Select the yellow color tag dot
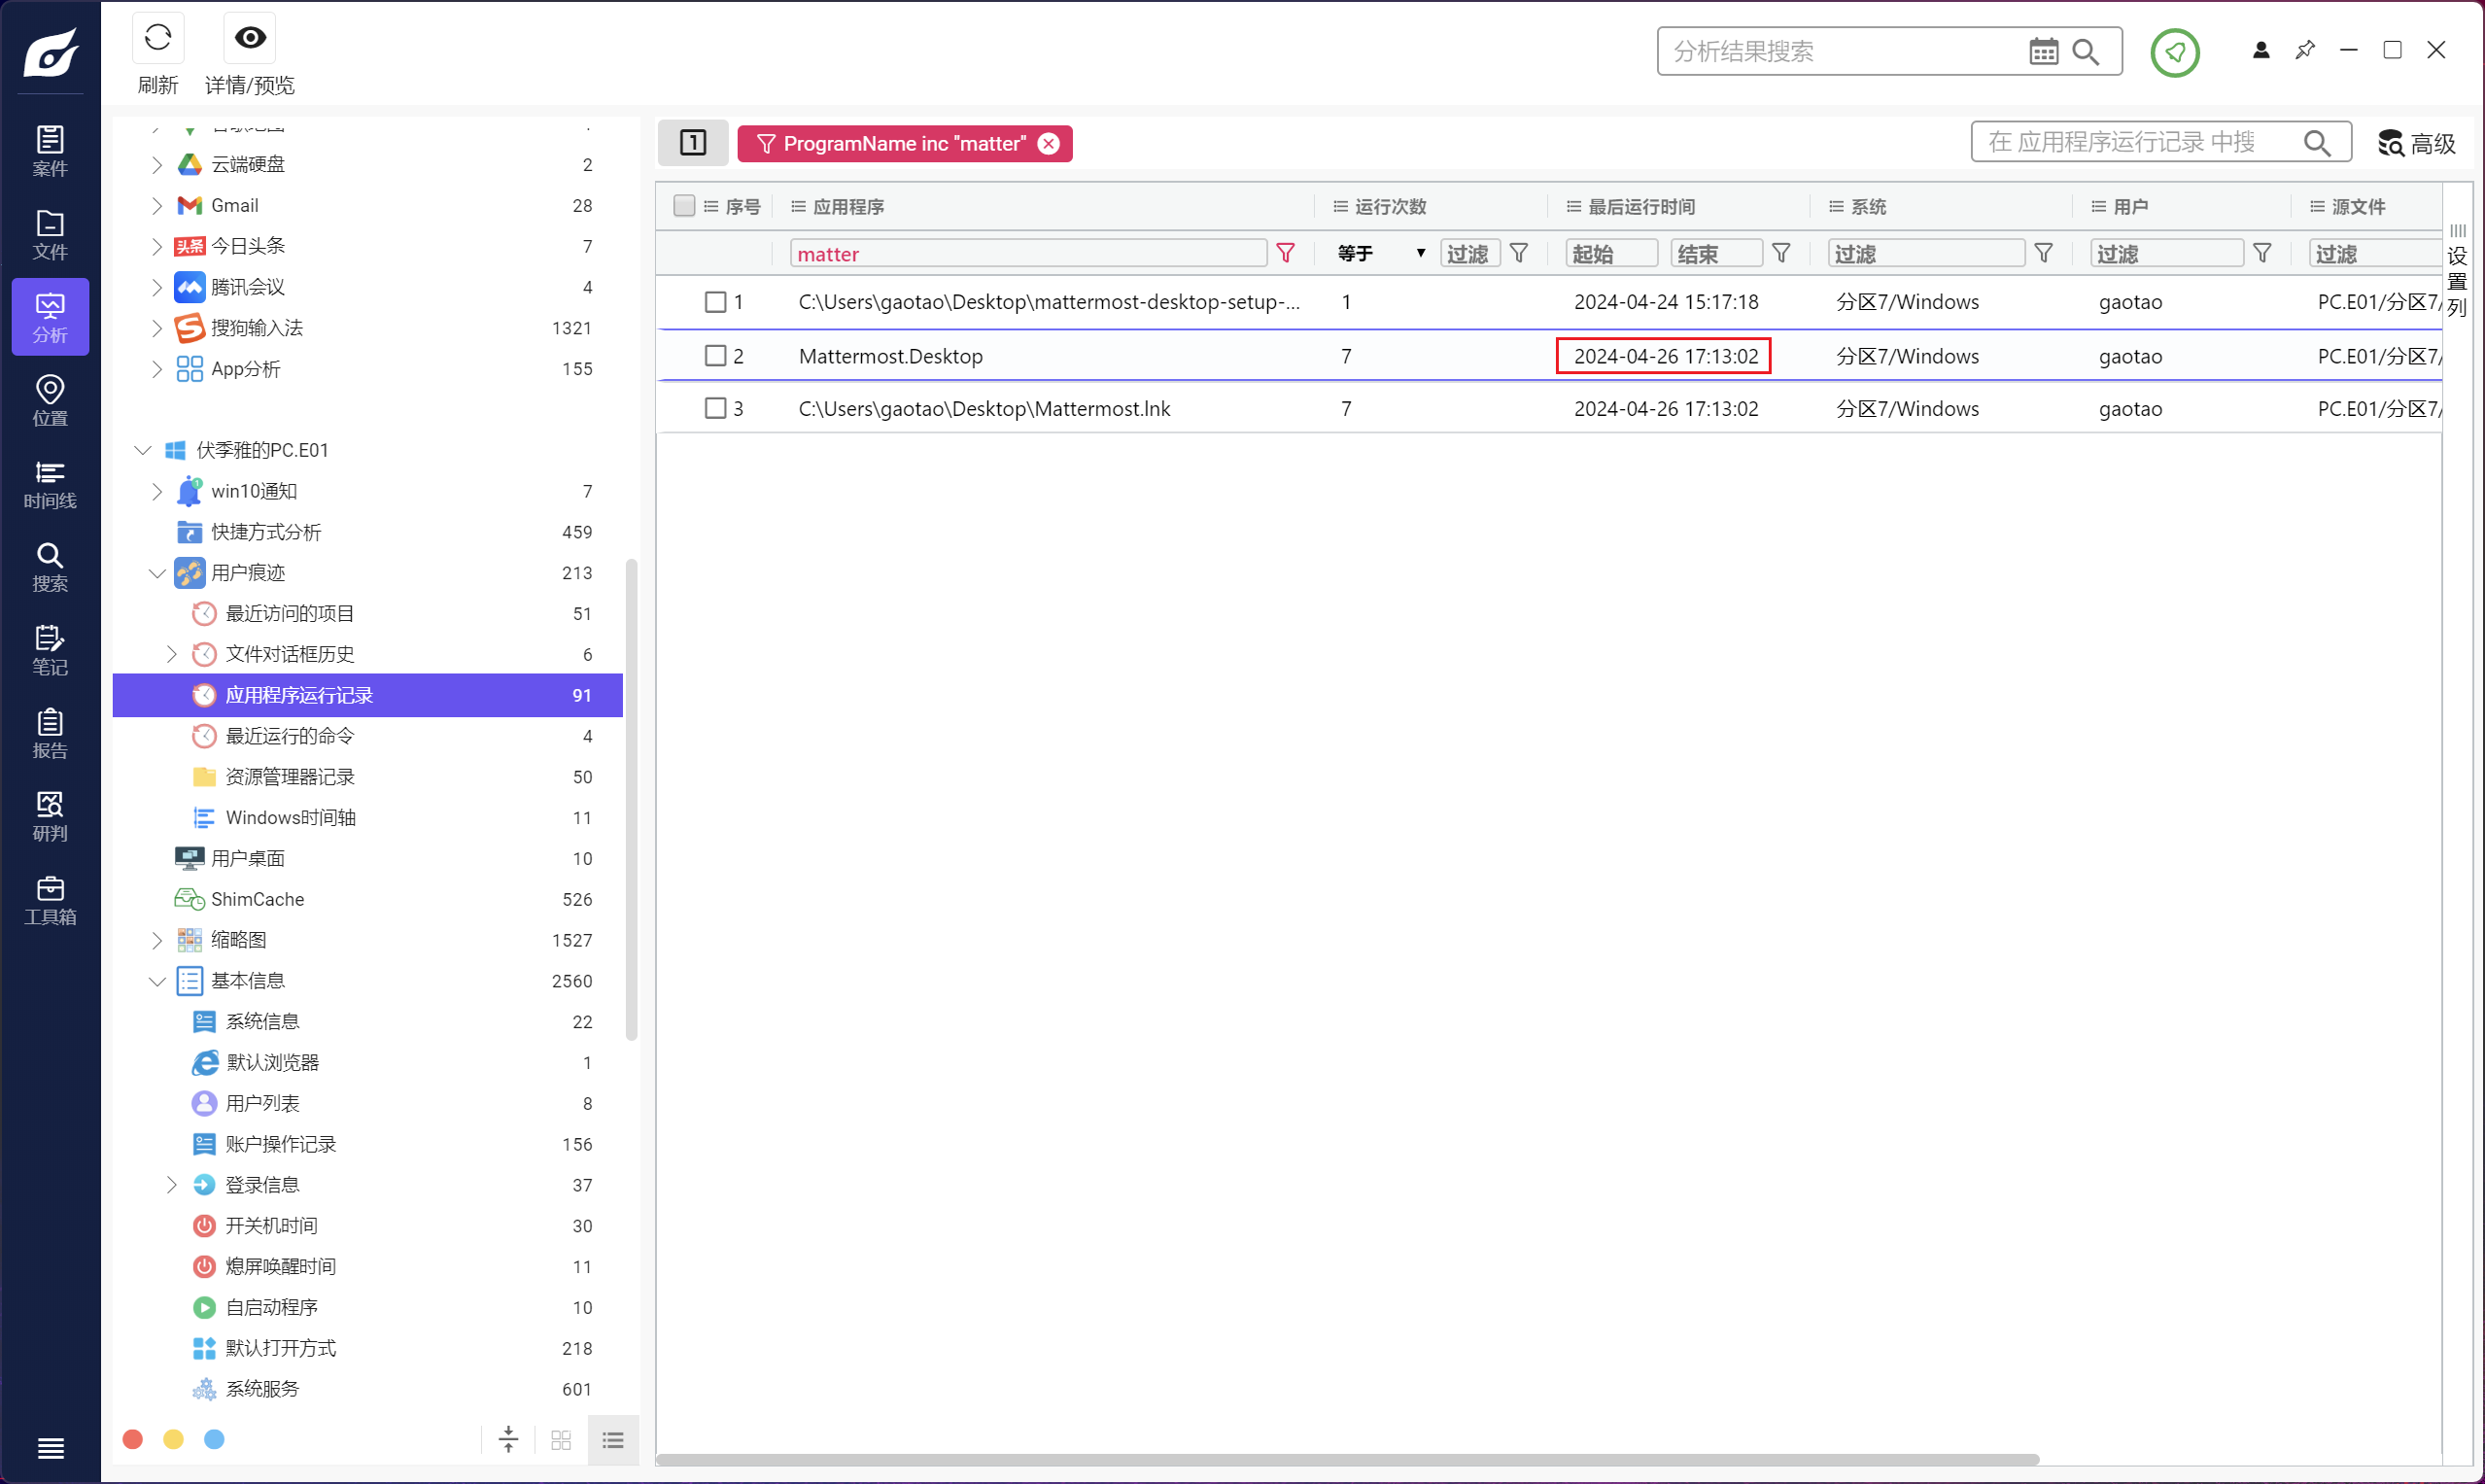This screenshot has width=2485, height=1484. pyautogui.click(x=173, y=1439)
